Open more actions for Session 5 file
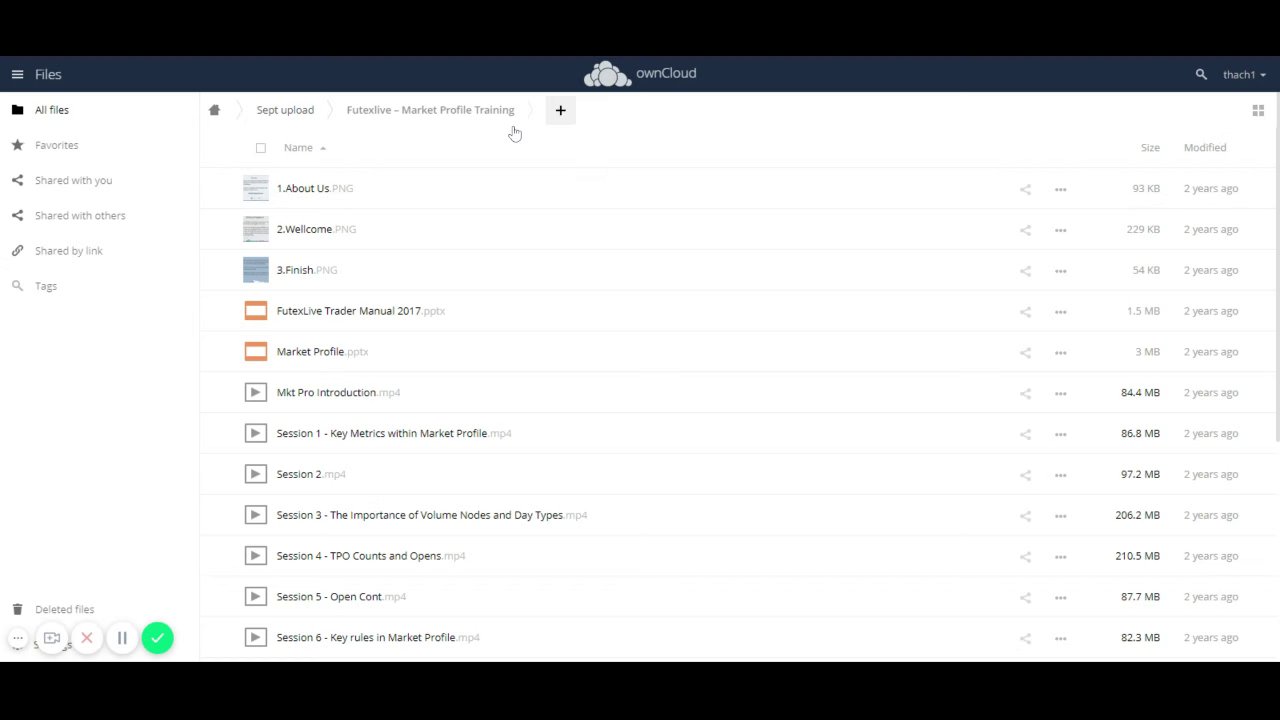Image resolution: width=1280 pixels, height=720 pixels. (1060, 597)
